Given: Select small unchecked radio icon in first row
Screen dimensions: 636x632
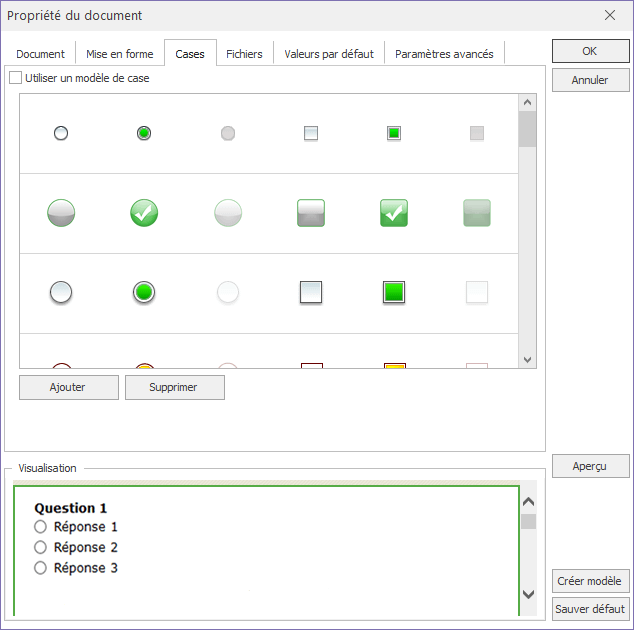Looking at the screenshot, I should (x=61, y=133).
